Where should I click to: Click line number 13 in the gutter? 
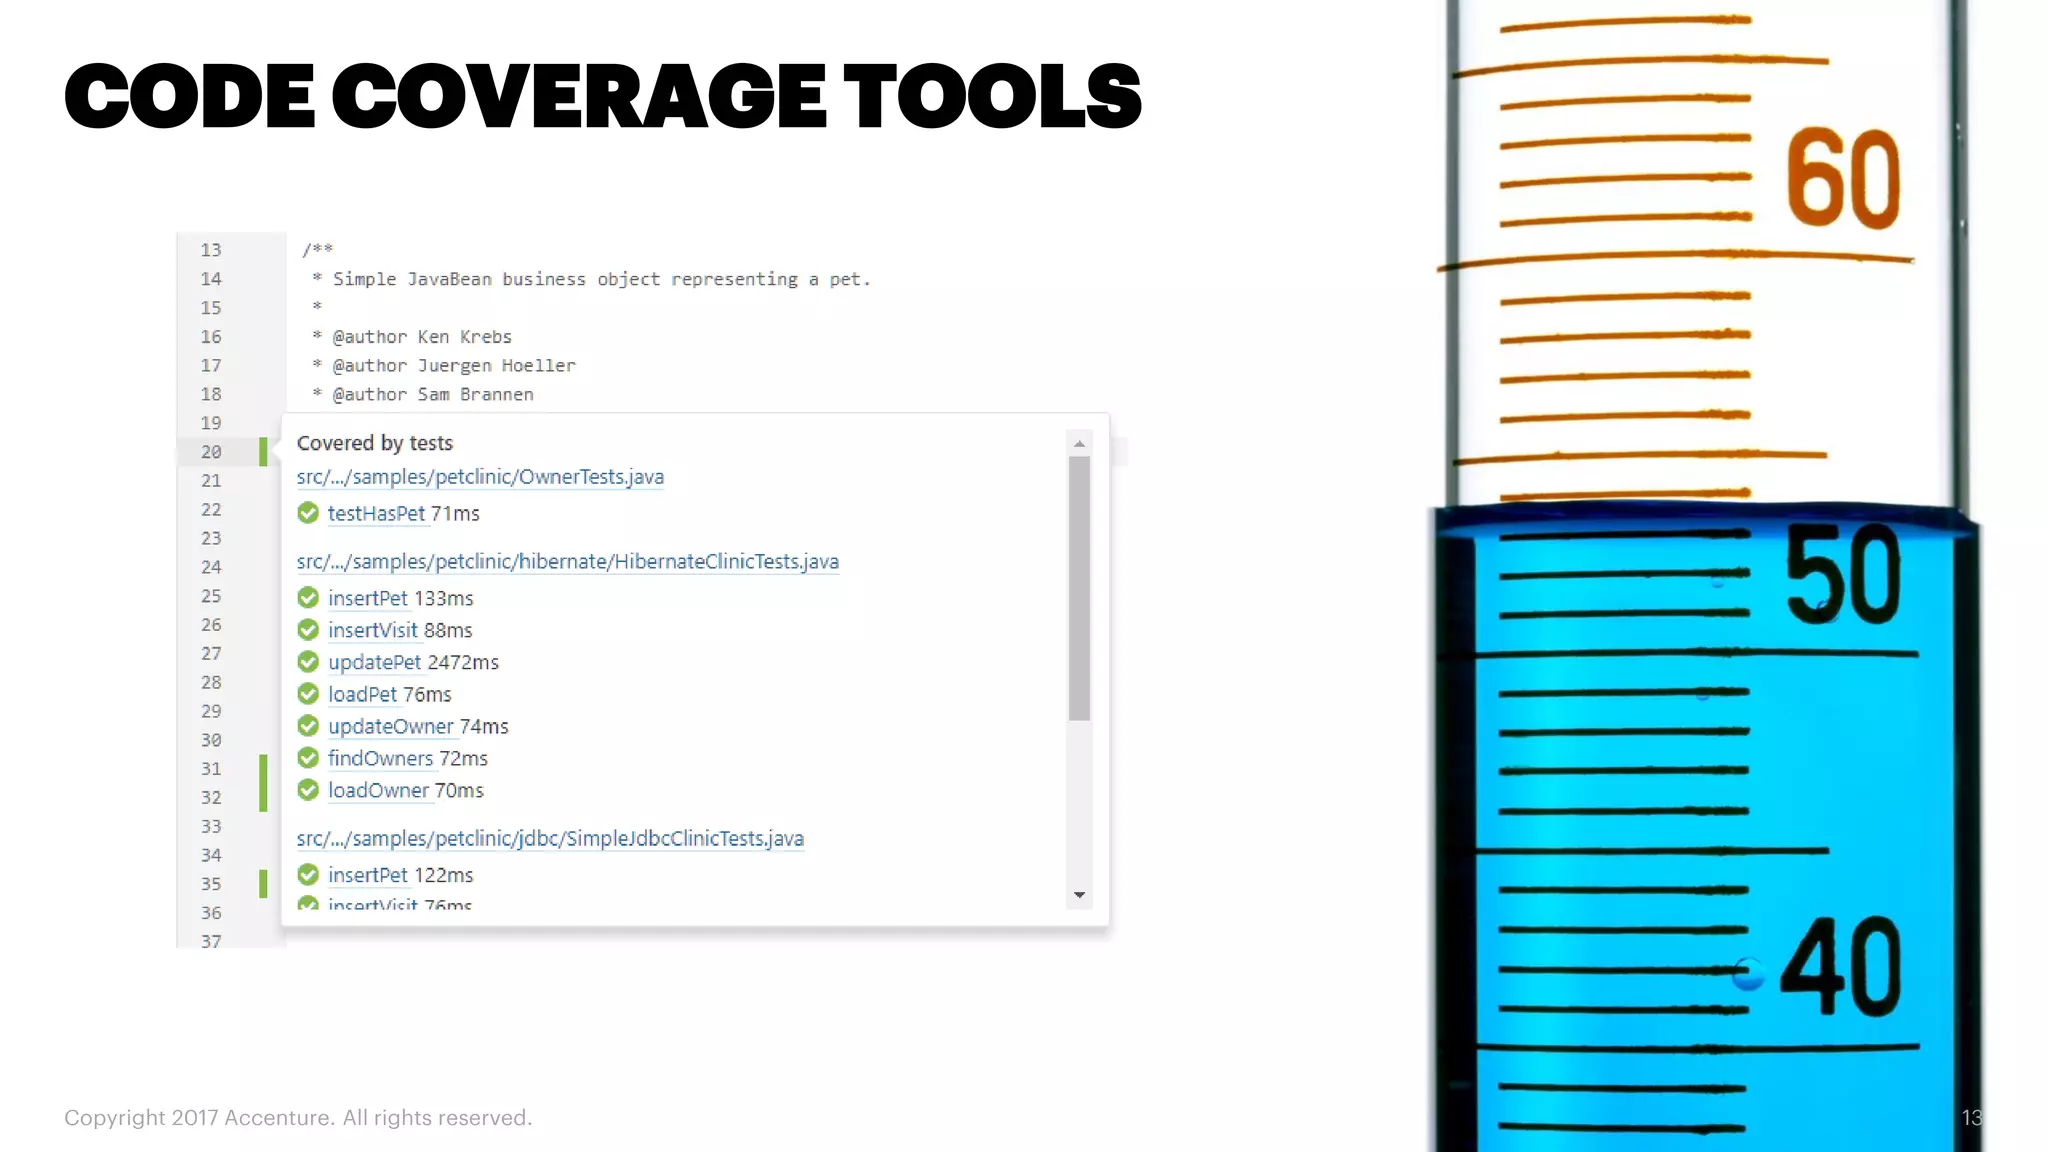coord(211,250)
